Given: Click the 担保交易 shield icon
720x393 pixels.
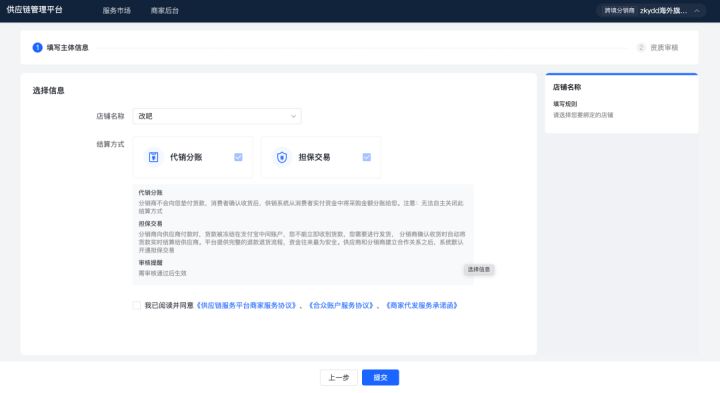Looking at the screenshot, I should 281,157.
